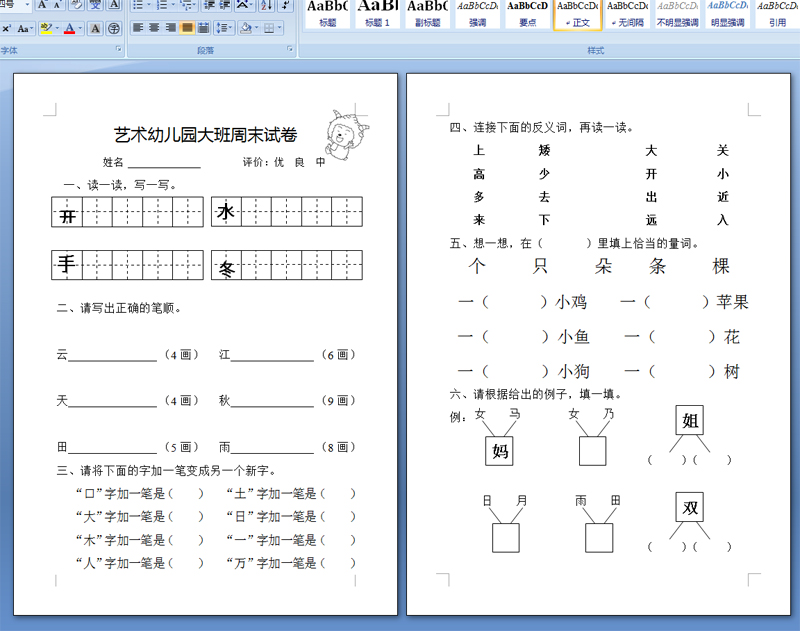The height and width of the screenshot is (631, 800).
Task: Toggle the active justify alignment button
Action: [x=187, y=28]
